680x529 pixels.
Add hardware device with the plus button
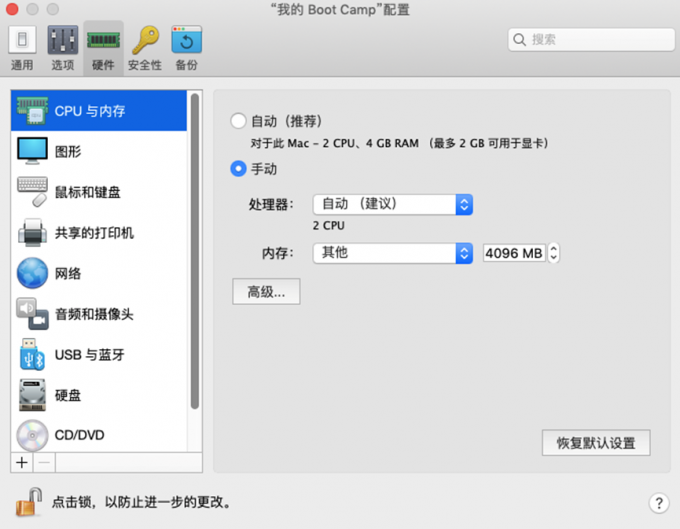(x=22, y=462)
